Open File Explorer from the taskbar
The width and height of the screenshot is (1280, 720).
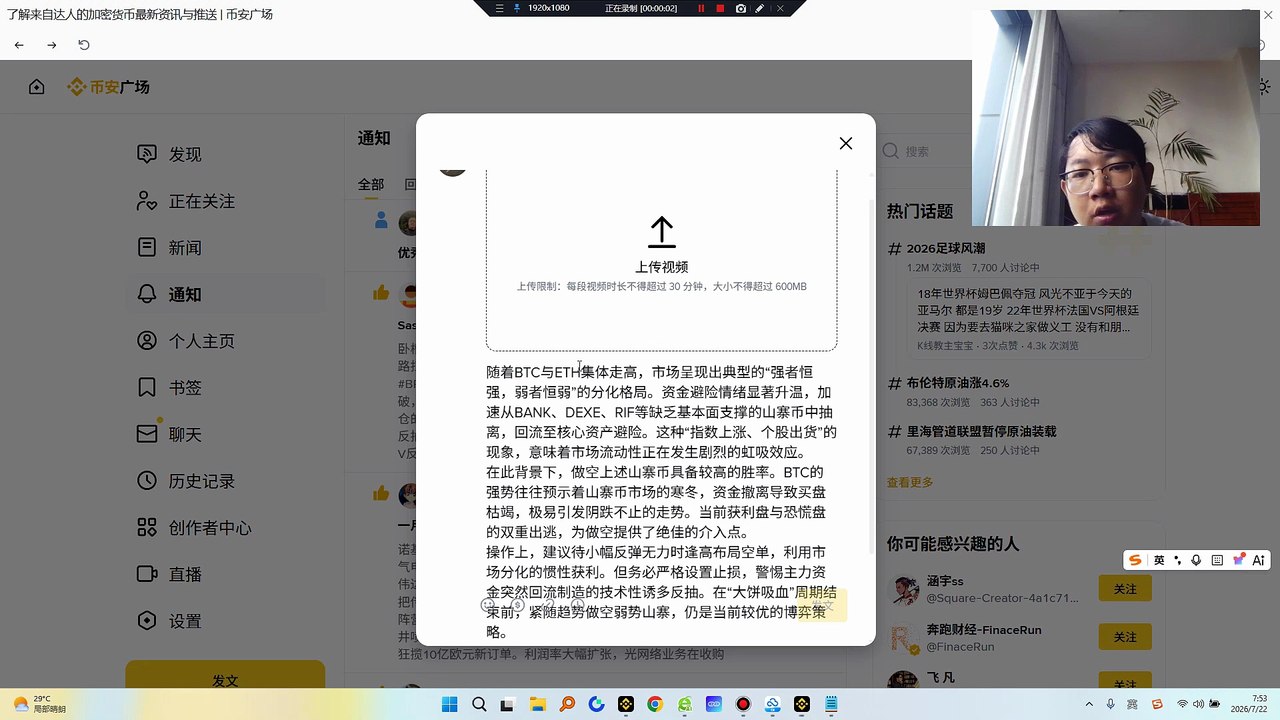pyautogui.click(x=538, y=704)
